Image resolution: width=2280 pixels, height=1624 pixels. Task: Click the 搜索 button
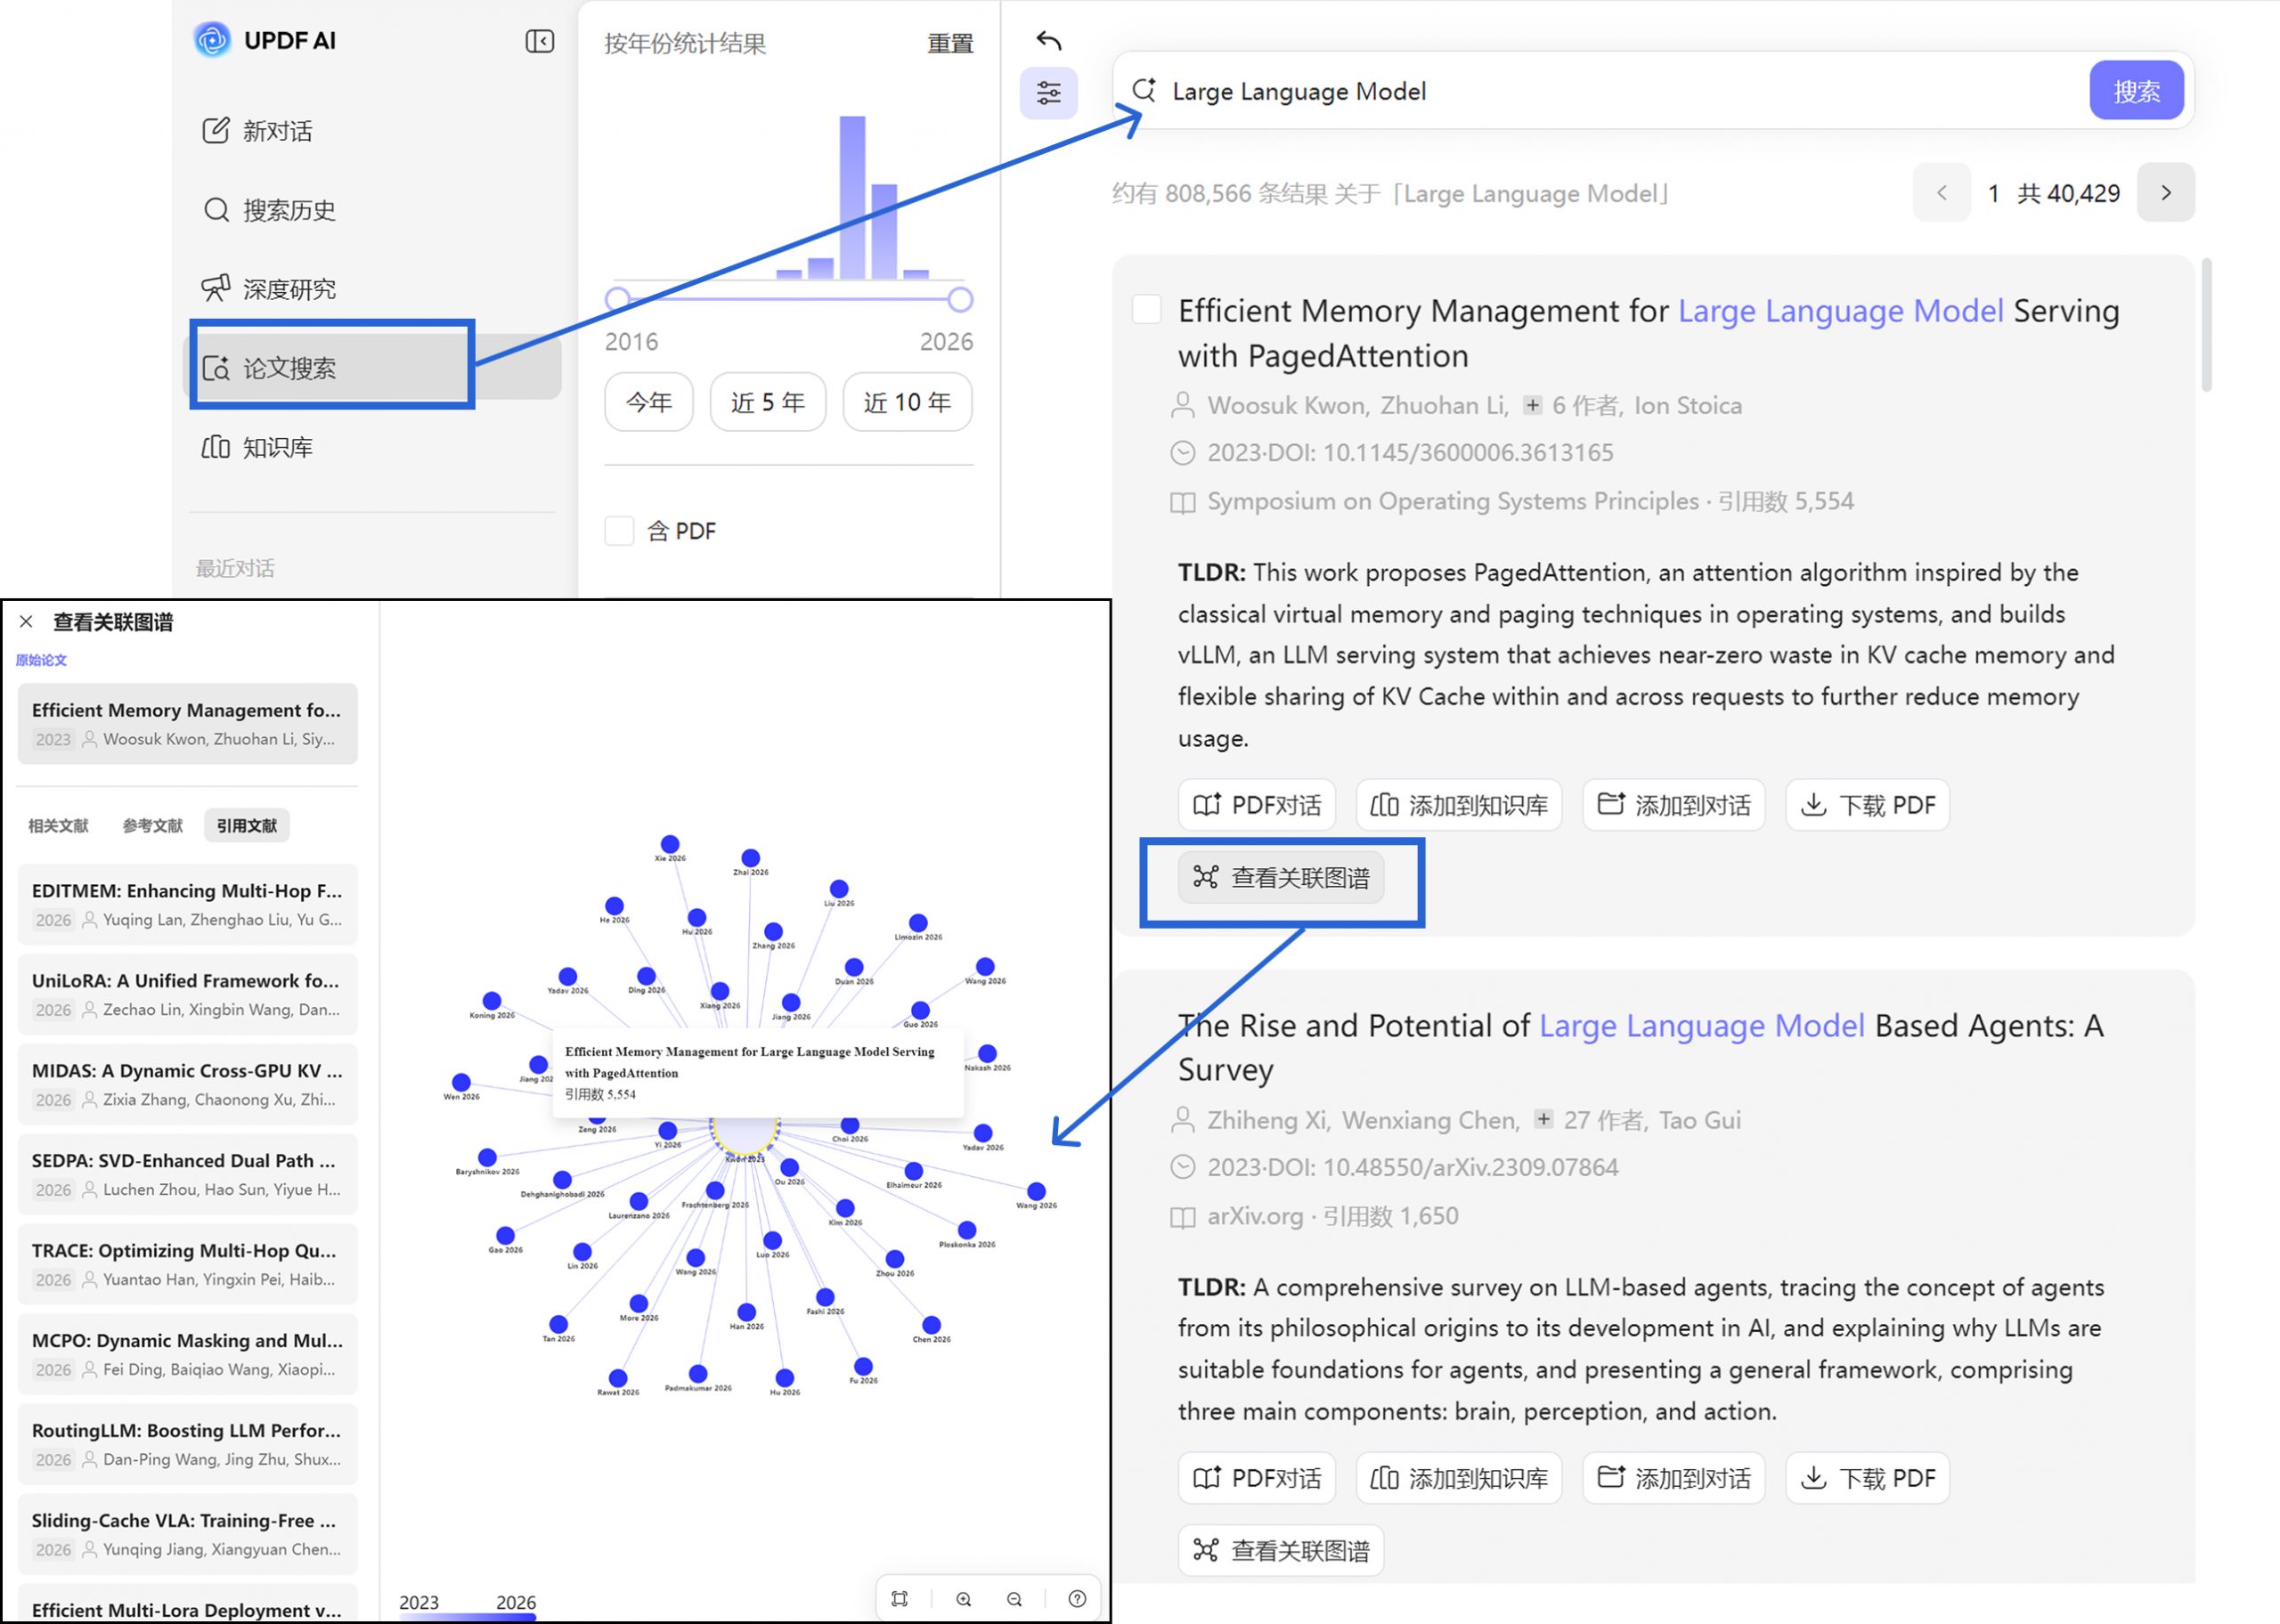click(x=2136, y=91)
